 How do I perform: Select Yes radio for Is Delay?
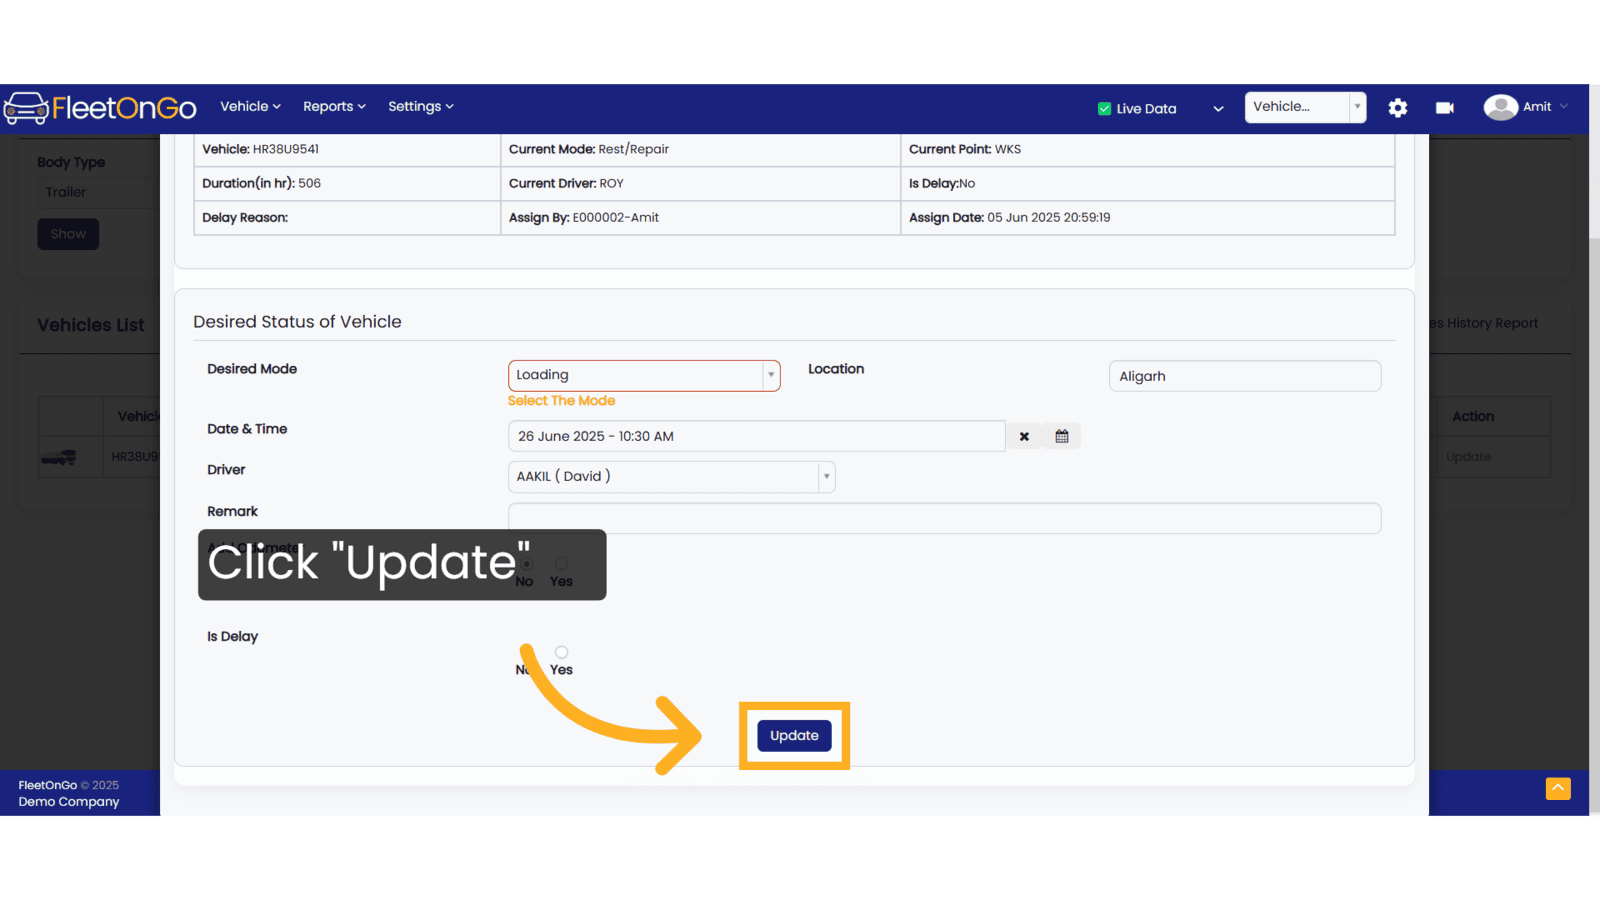562,652
